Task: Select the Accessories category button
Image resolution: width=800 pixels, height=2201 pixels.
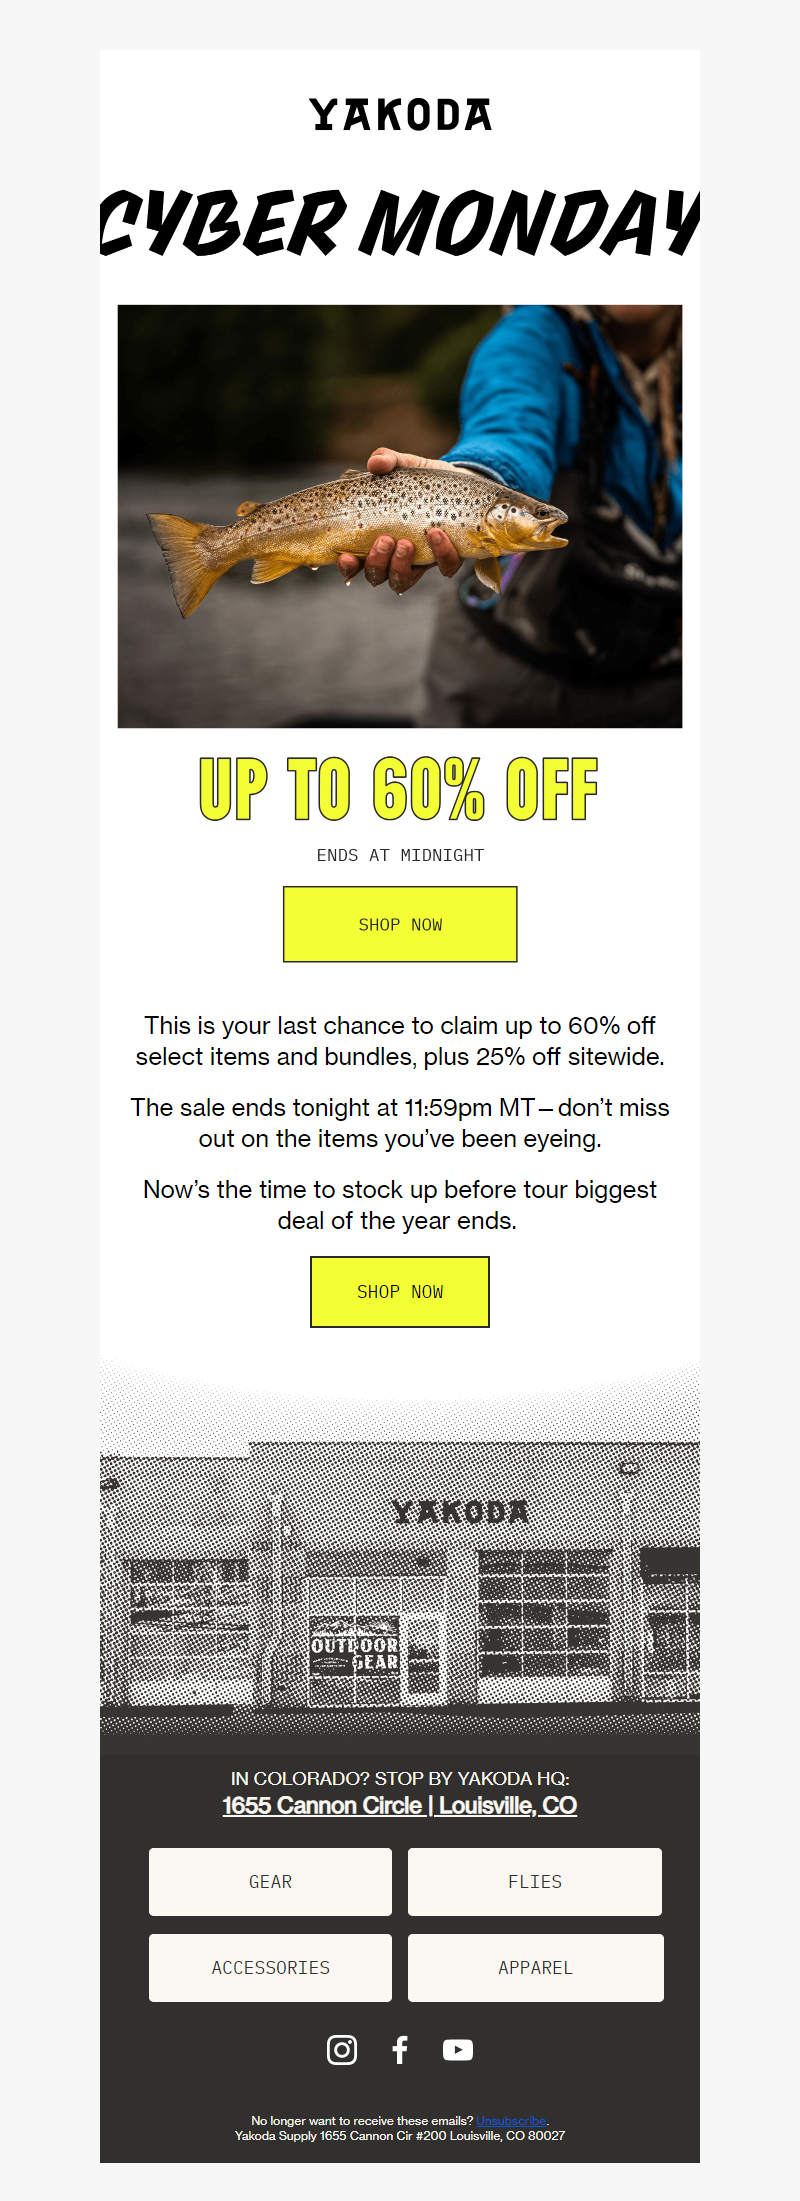Action: 270,1968
